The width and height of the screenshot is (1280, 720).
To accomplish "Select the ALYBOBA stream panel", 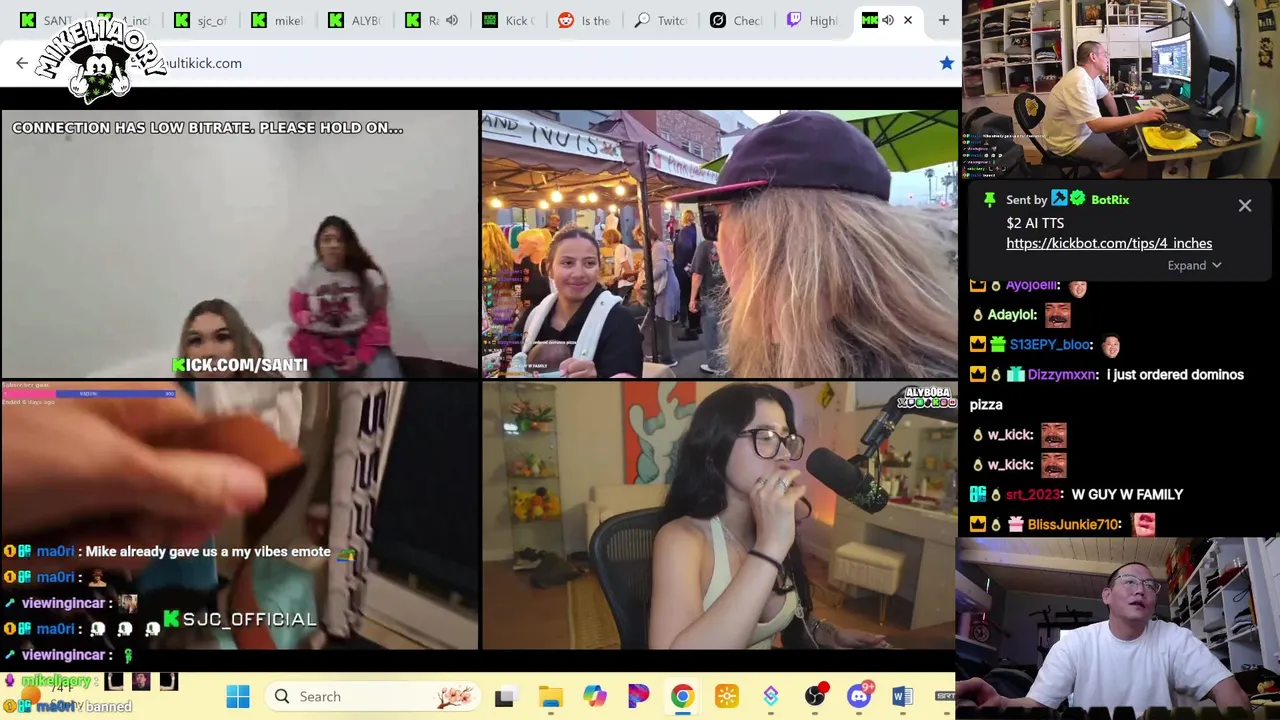I will [720, 516].
